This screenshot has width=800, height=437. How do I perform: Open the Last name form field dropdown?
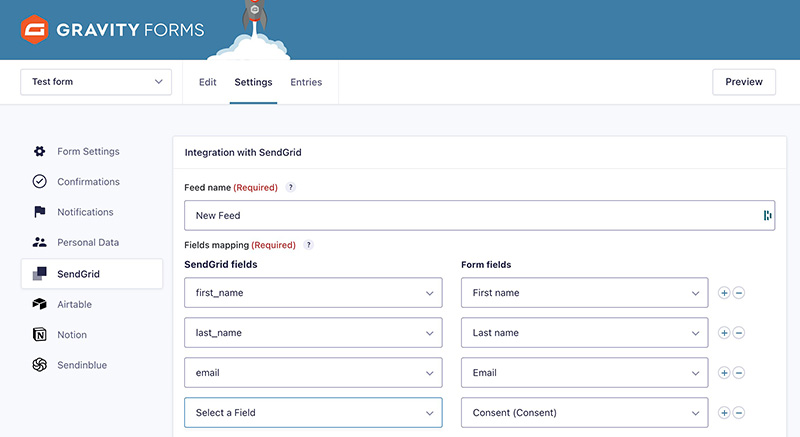point(585,333)
